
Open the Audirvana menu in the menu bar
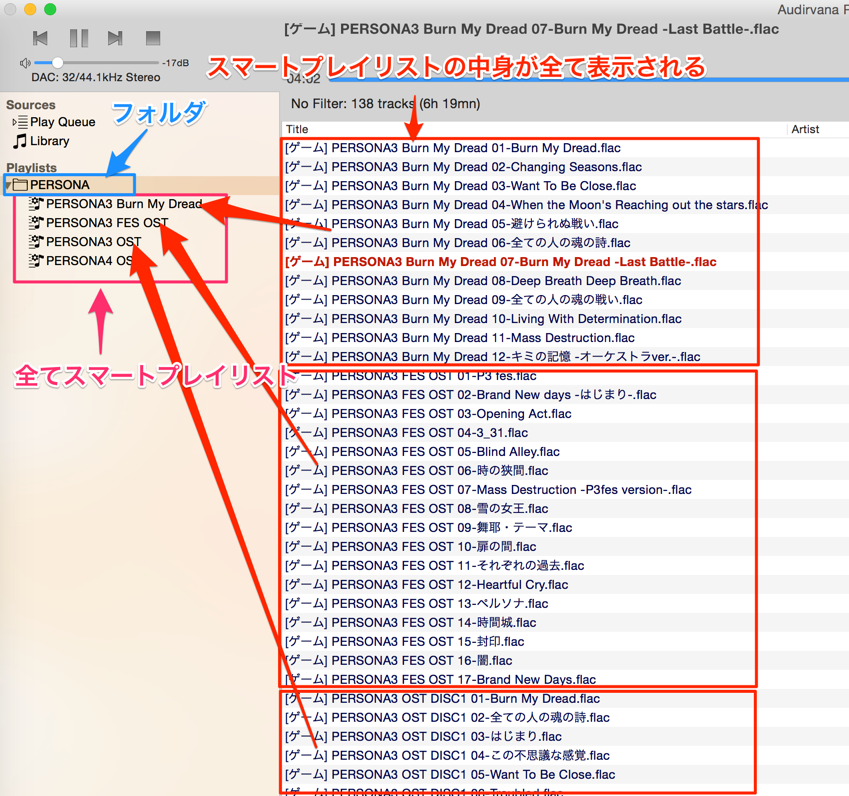click(812, 8)
